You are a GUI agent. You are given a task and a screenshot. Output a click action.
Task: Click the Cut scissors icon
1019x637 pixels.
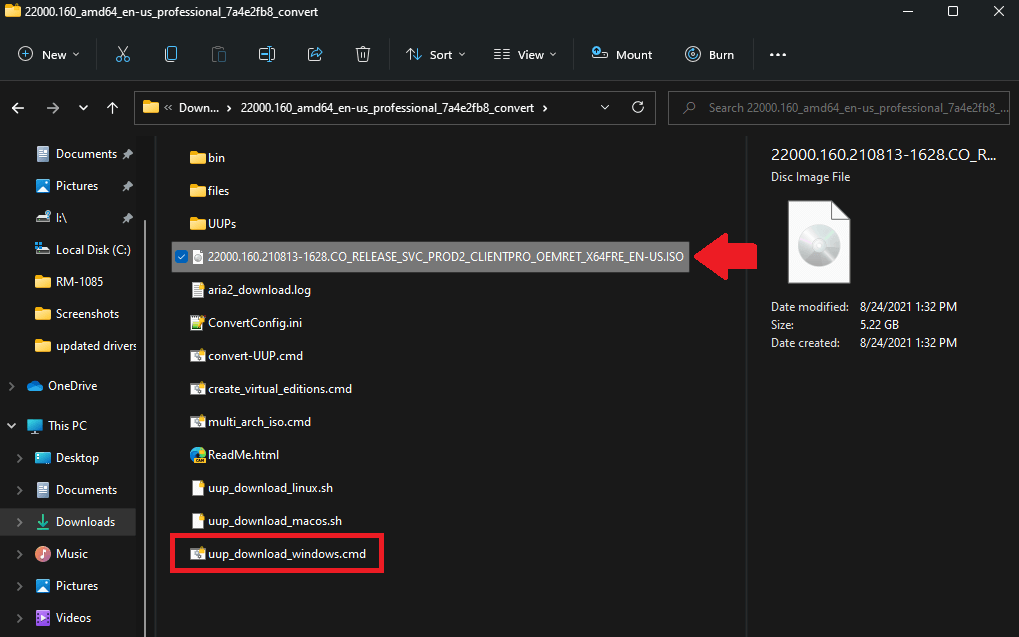point(122,55)
